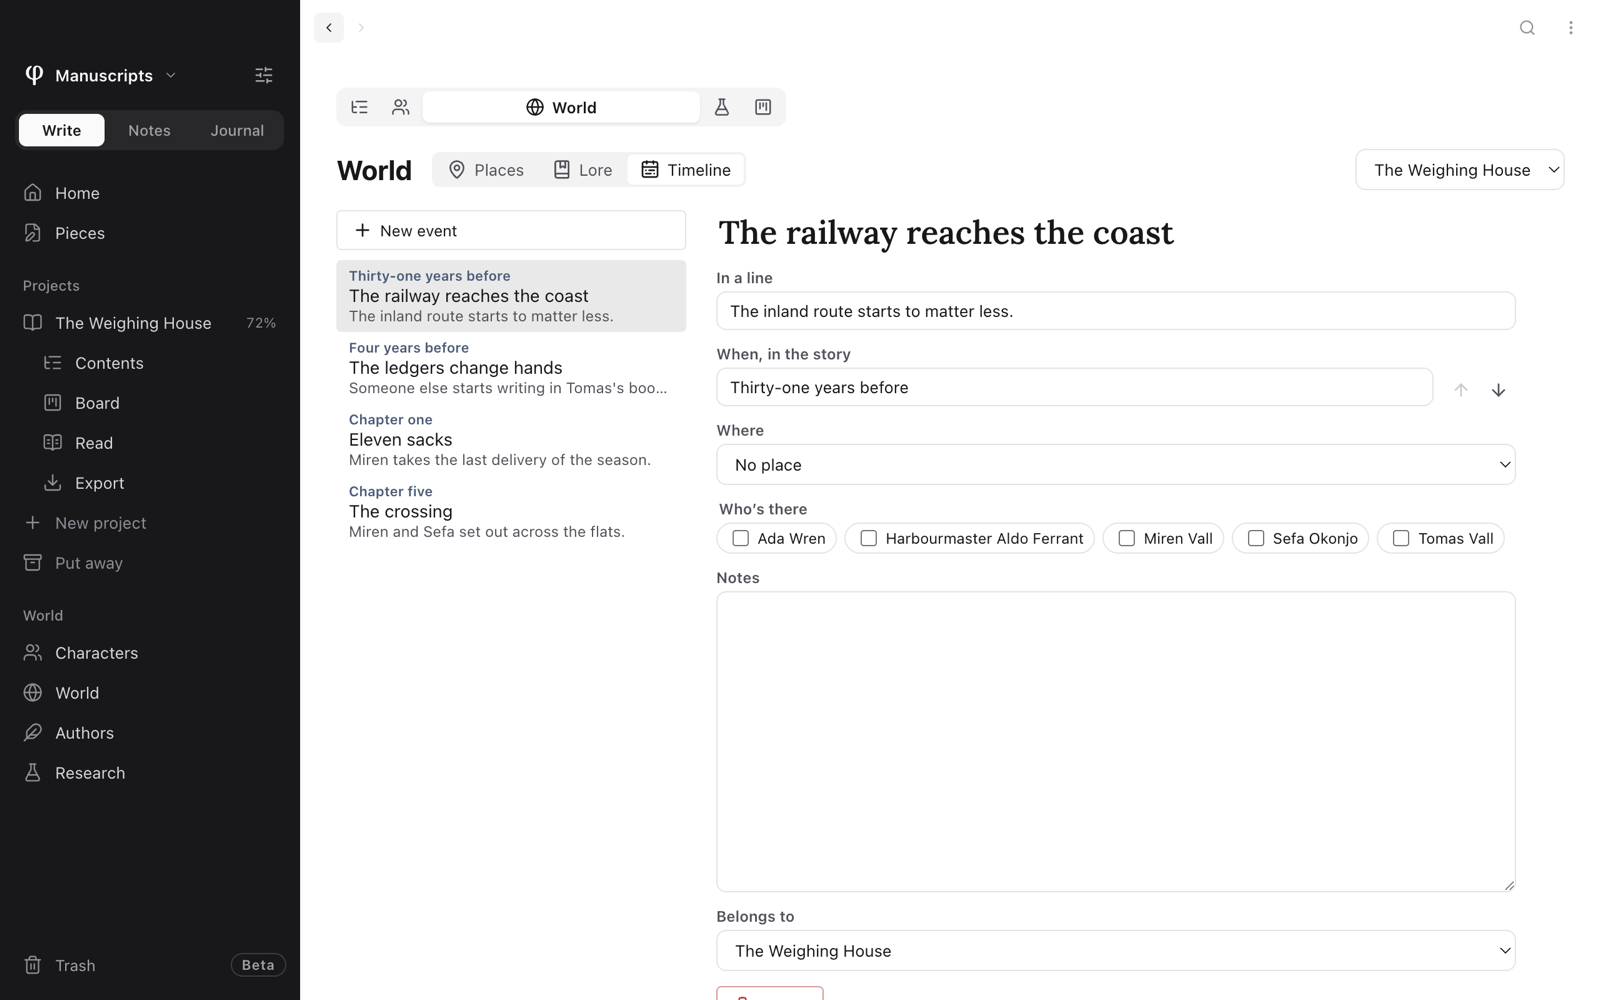Screen dimensions: 1600x1000
Task: Select the Eleven sacks event
Action: click(x=511, y=440)
